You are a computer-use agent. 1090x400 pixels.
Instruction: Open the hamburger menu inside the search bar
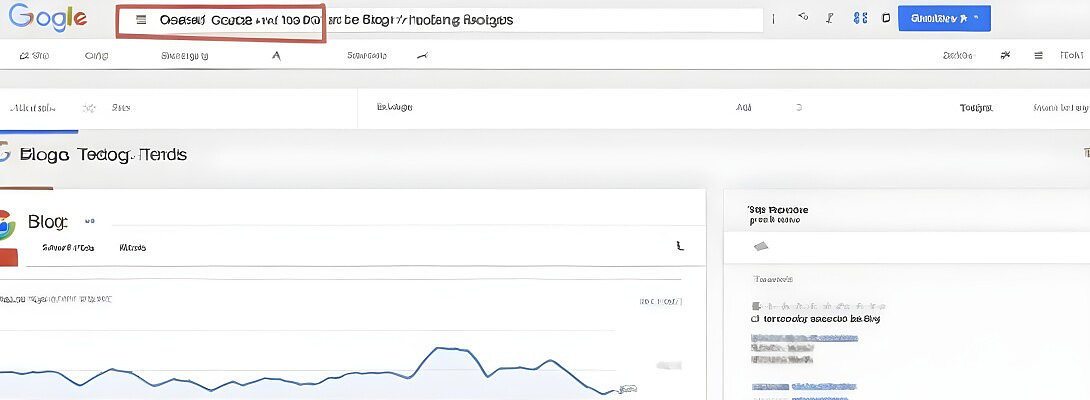coord(141,20)
